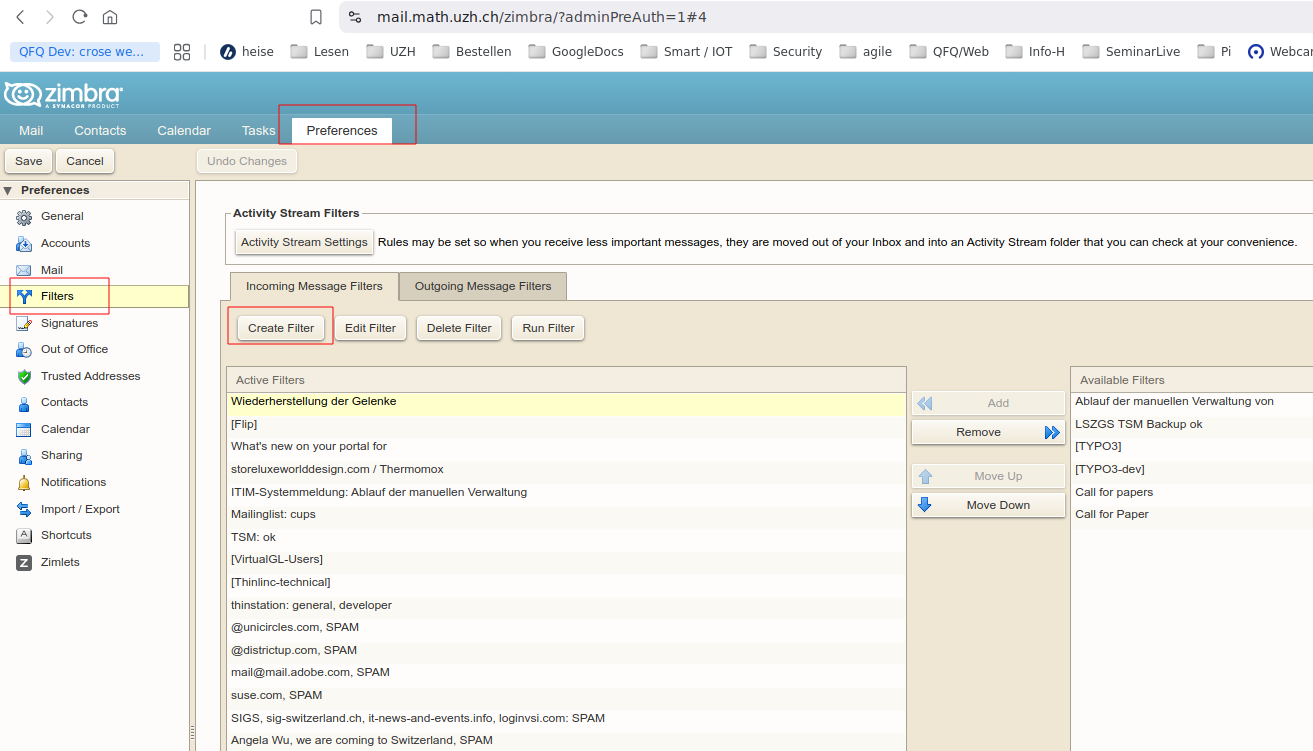1313x751 pixels.
Task: Open browser apps grid icon
Action: [x=182, y=52]
